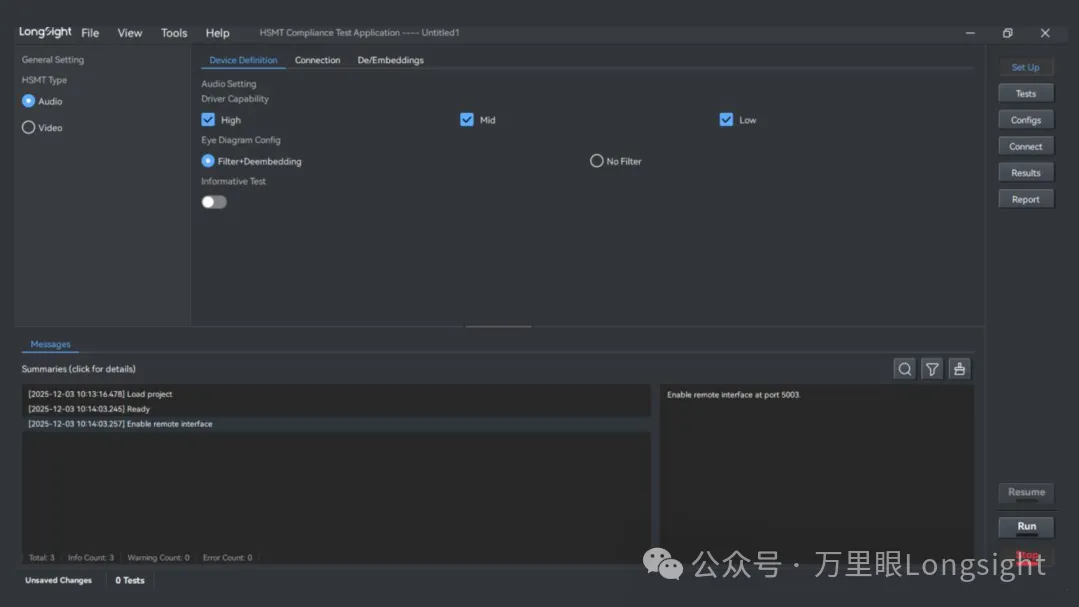The width and height of the screenshot is (1079, 607).
Task: Open the message filter funnel icon
Action: coord(932,369)
